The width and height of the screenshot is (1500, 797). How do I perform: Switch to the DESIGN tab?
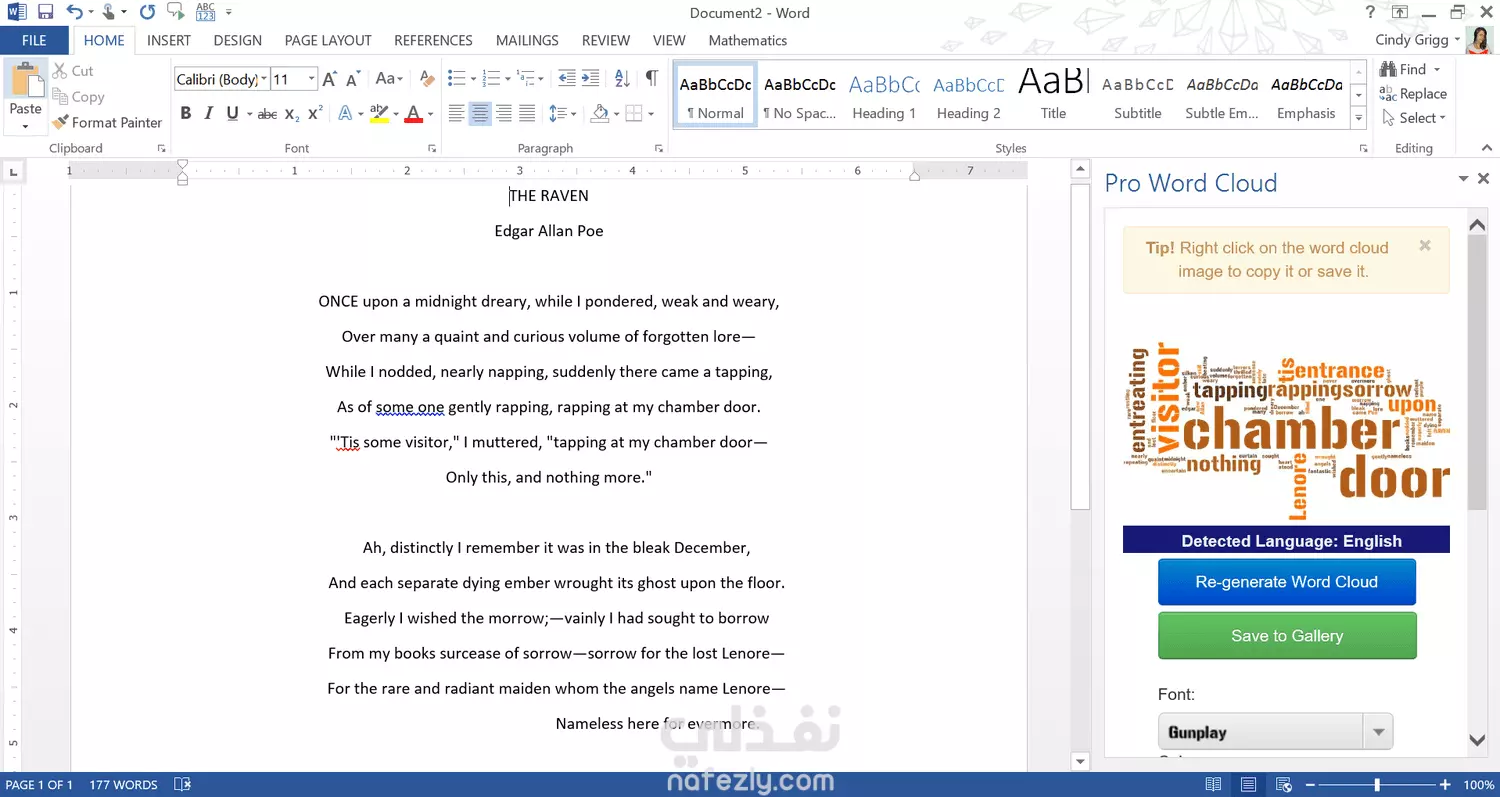pyautogui.click(x=238, y=40)
